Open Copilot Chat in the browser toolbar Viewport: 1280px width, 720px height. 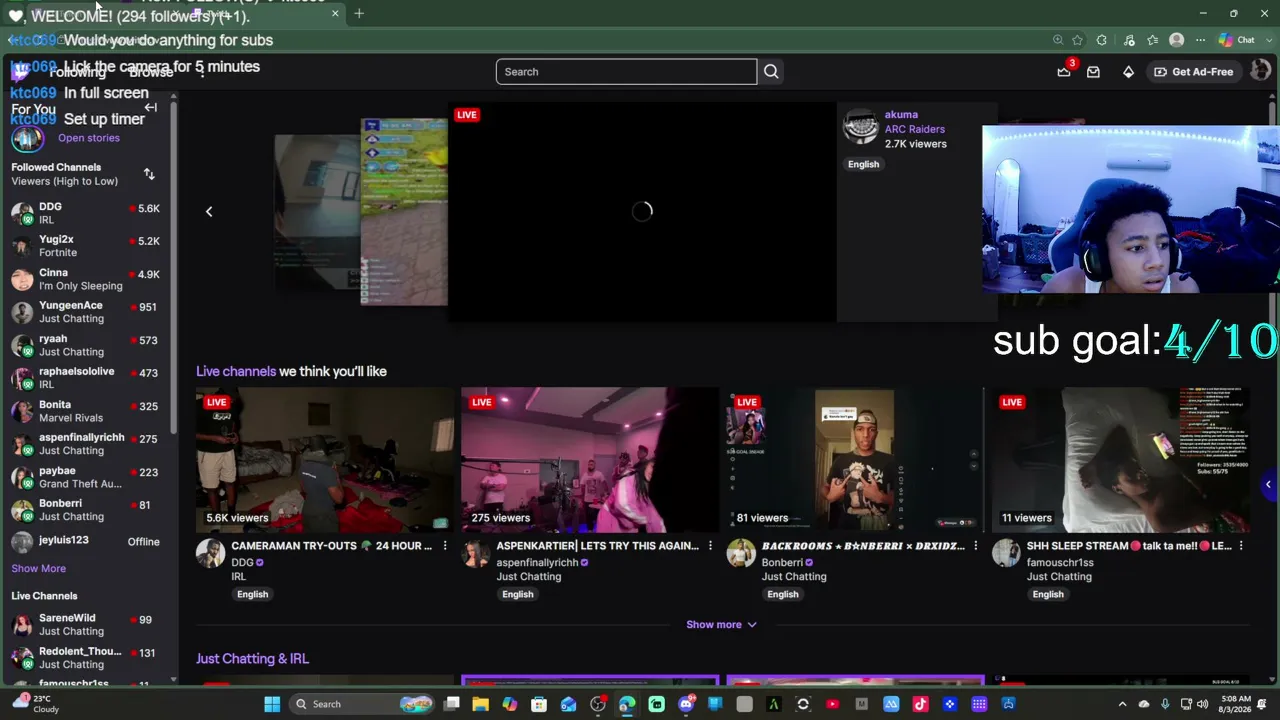coord(1238,40)
